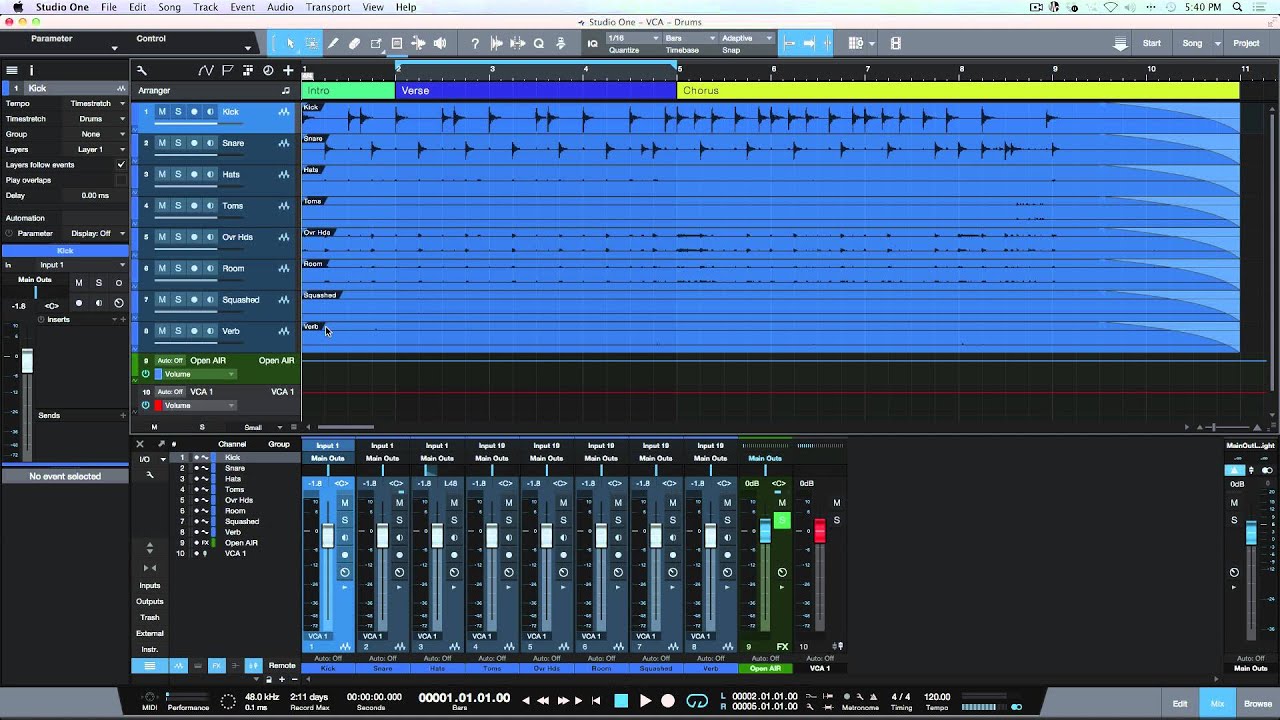The image size is (1280, 720).
Task: Open the Edit view button
Action: (1180, 703)
